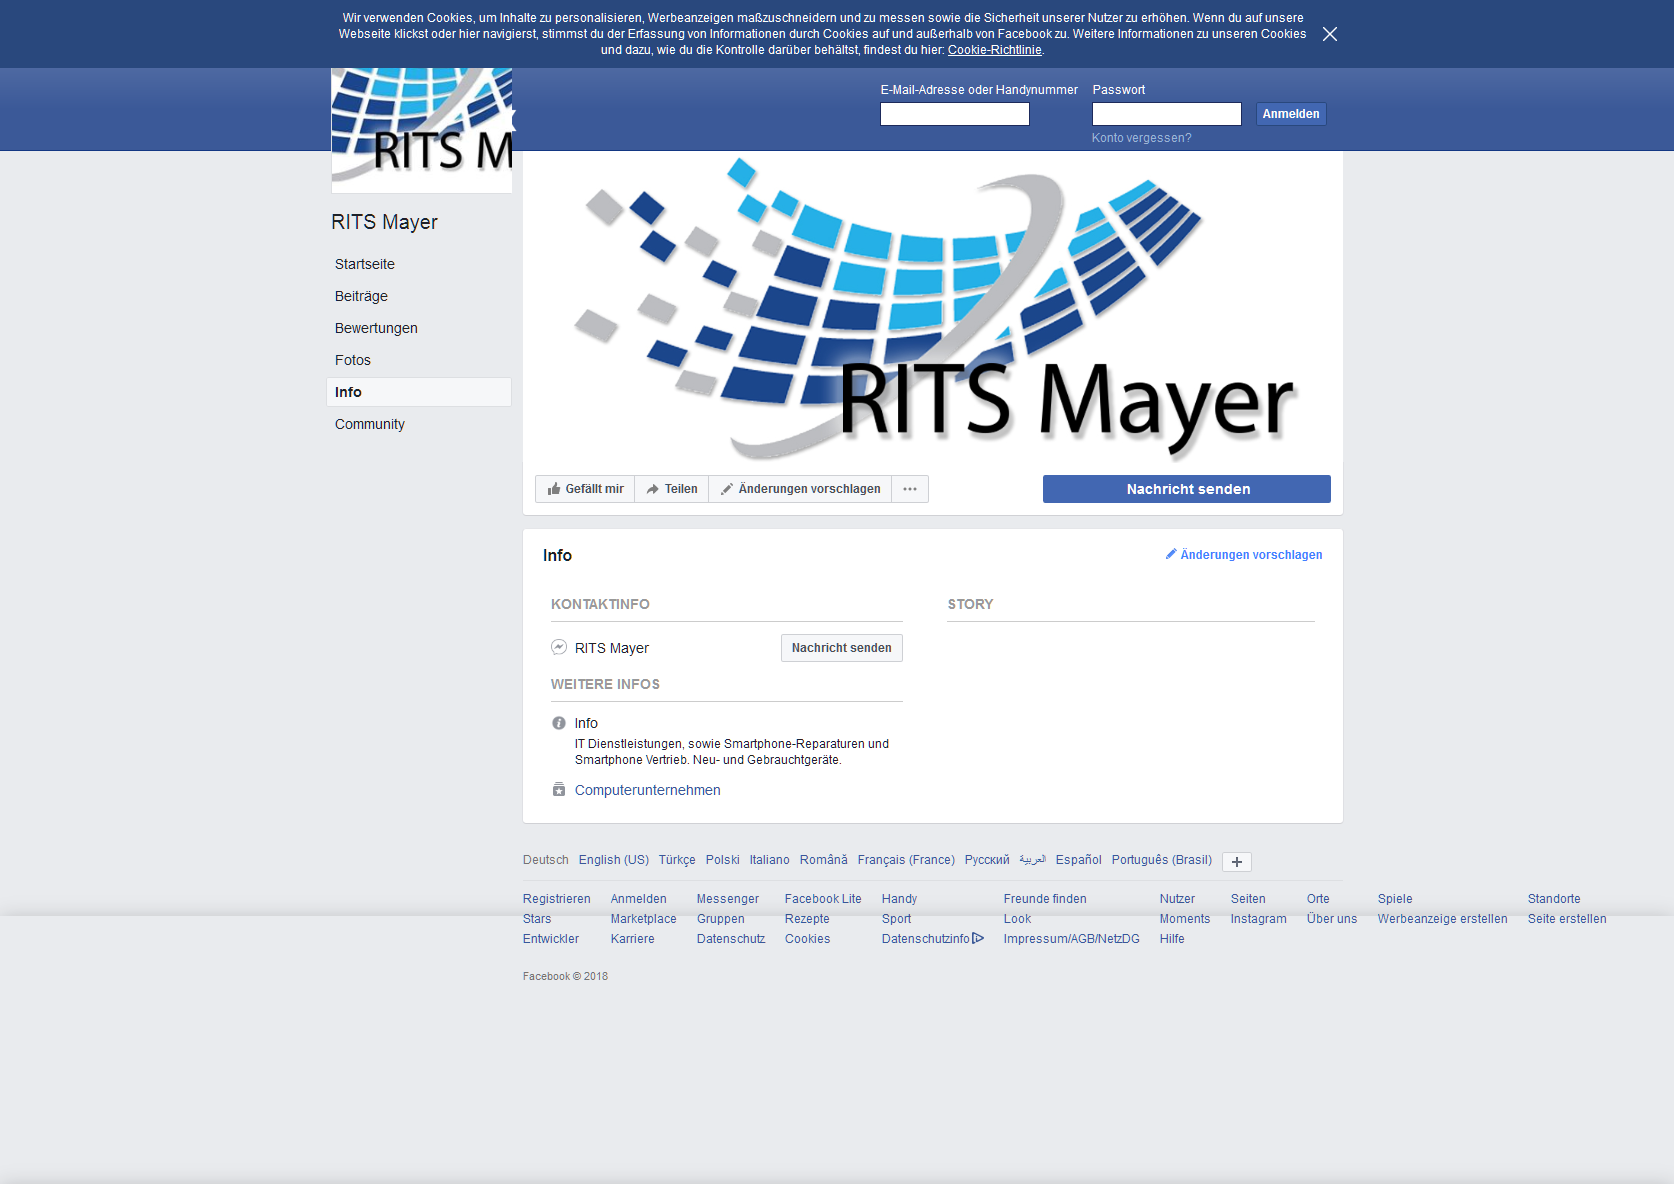1674x1184 pixels.
Task: Click the Passwort input field
Action: 1166,114
